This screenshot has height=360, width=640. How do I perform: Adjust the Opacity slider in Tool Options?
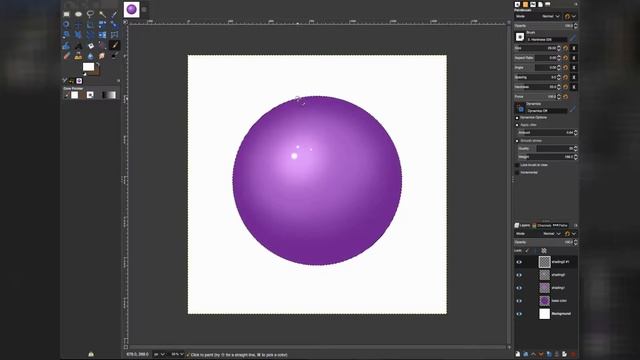[545, 25]
